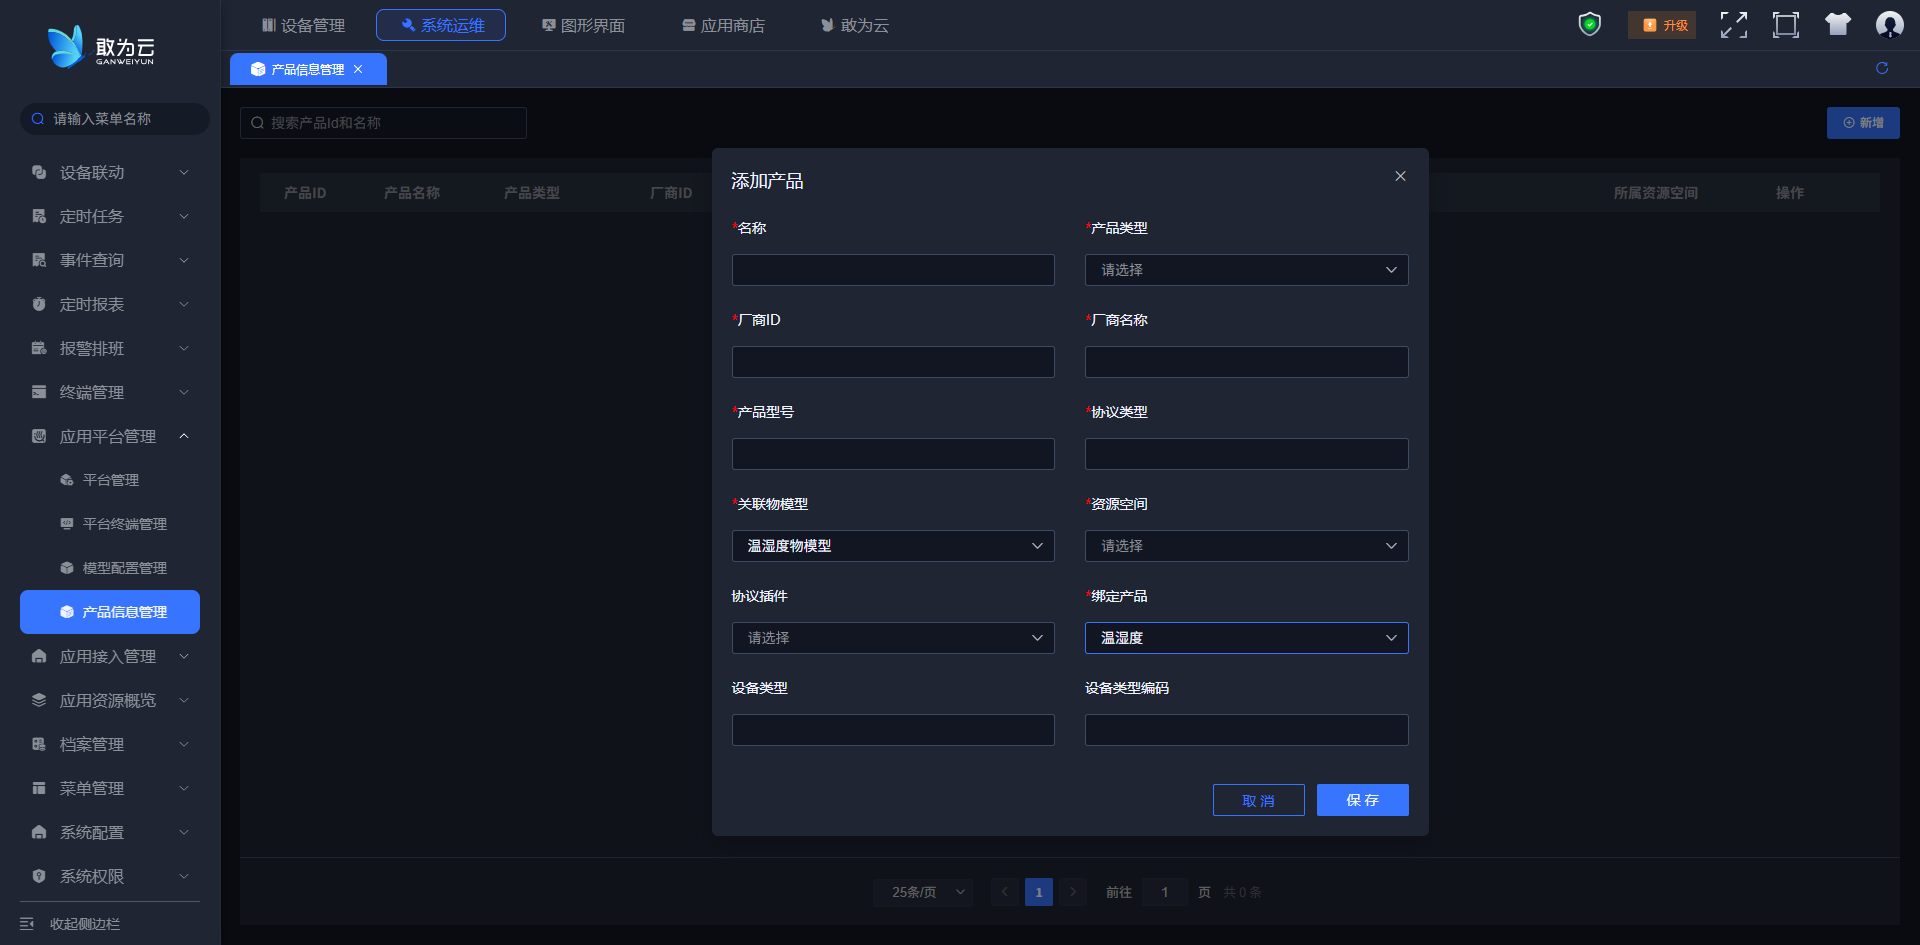Click the 取为云 logo
The width and height of the screenshot is (1920, 945).
[101, 47]
